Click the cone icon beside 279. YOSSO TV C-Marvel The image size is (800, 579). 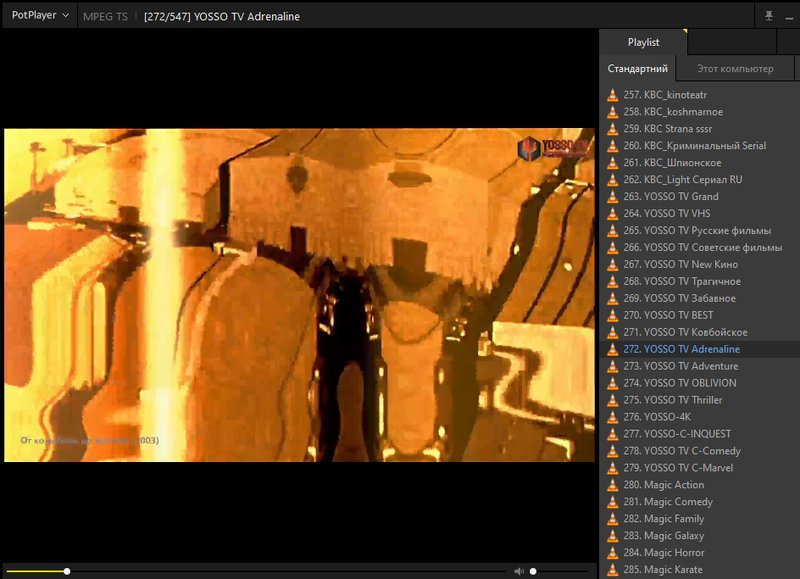pos(612,468)
